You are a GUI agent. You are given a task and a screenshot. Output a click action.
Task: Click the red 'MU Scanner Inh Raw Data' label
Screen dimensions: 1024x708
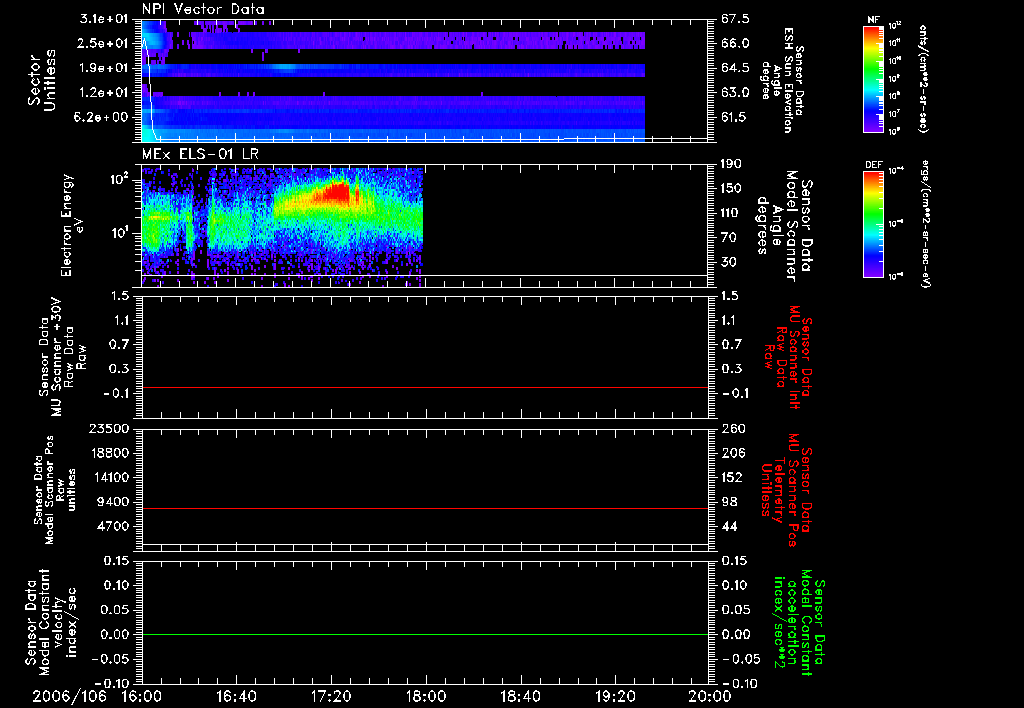click(790, 358)
